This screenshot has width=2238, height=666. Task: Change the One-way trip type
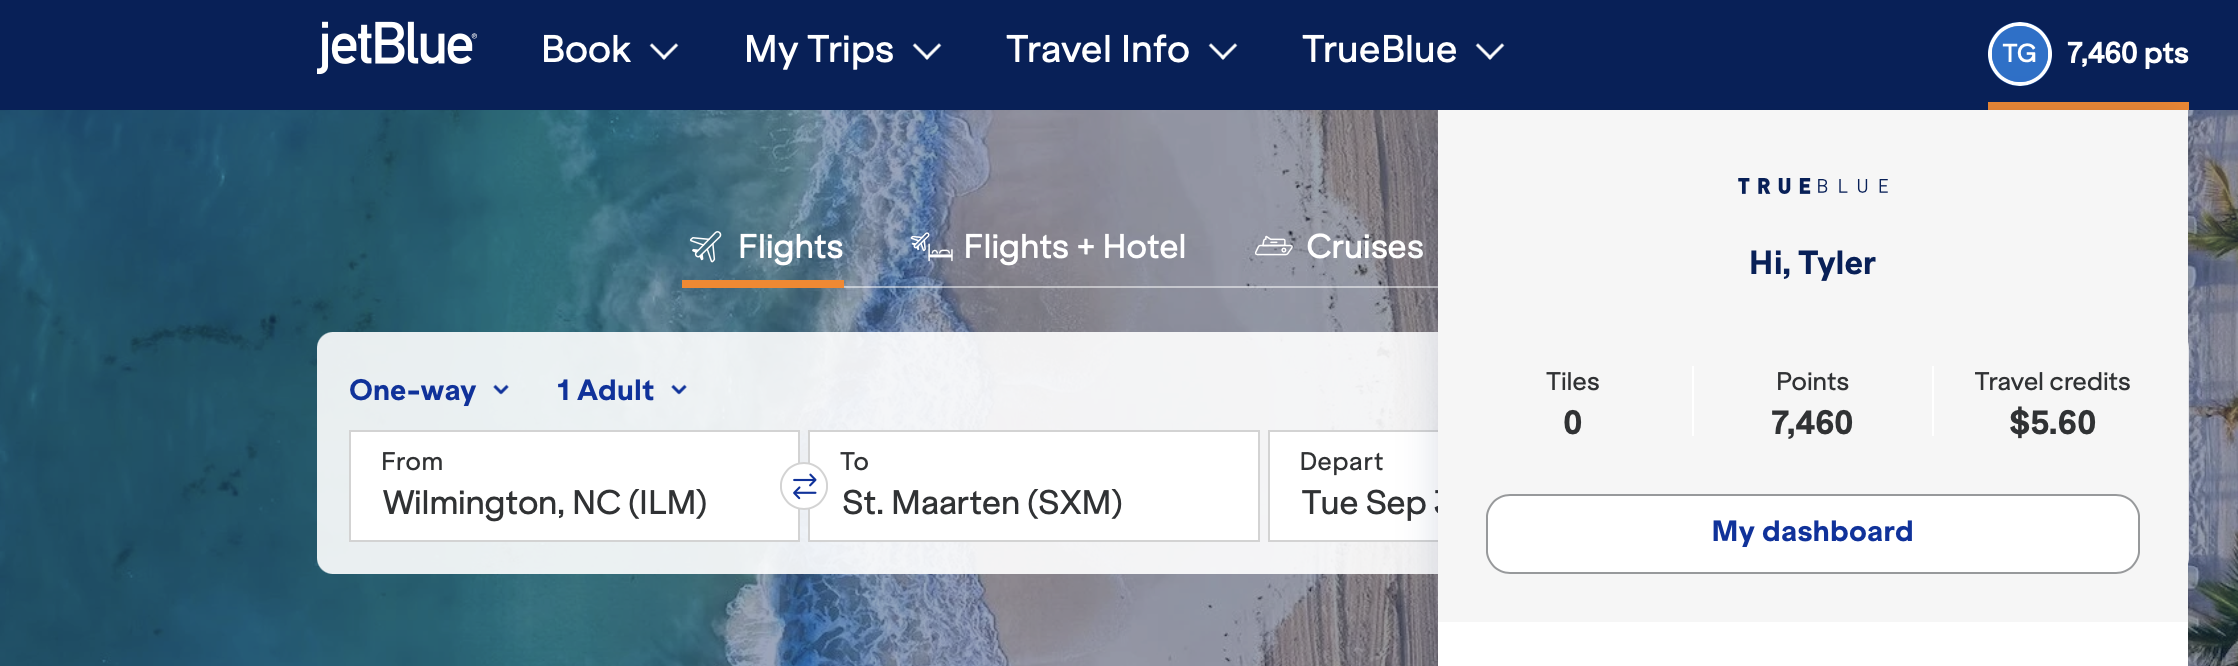click(429, 390)
